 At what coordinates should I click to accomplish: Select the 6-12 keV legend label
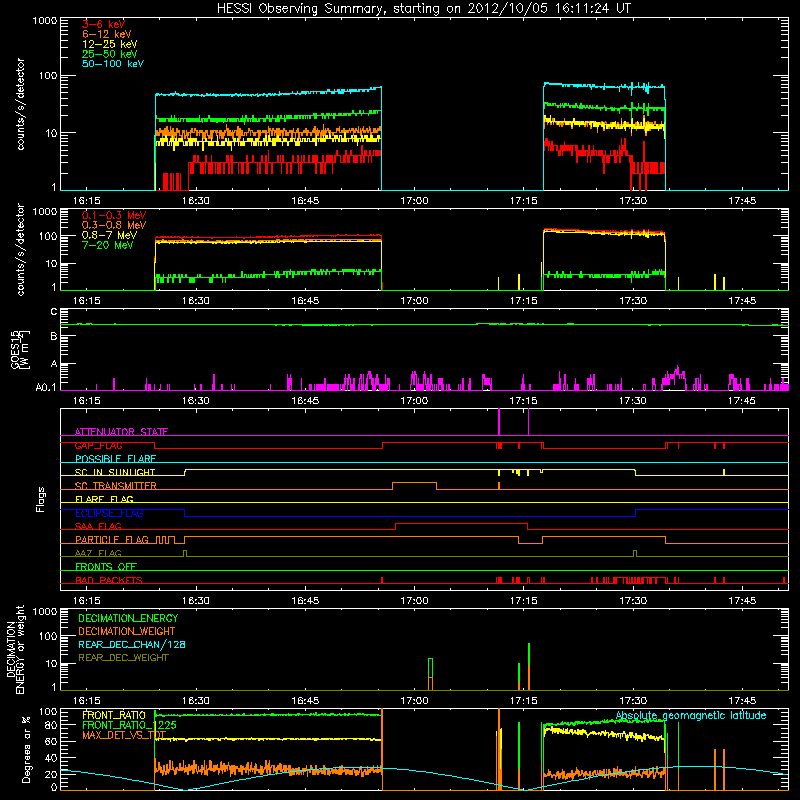(107, 34)
